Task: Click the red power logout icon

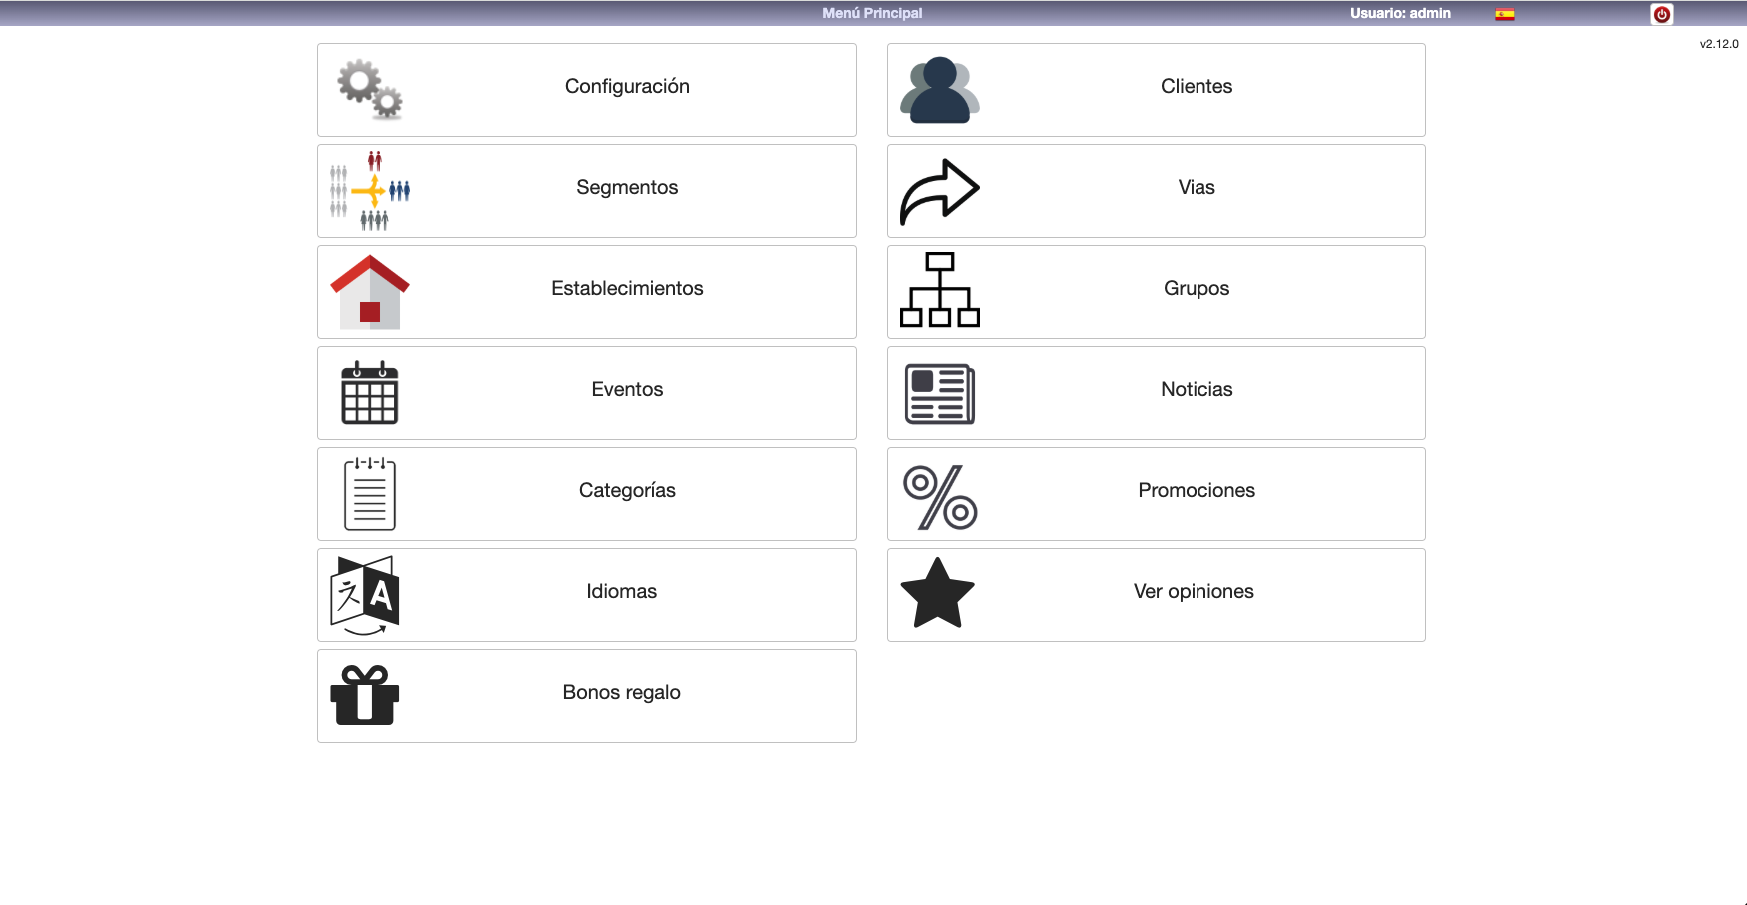Action: (x=1661, y=14)
